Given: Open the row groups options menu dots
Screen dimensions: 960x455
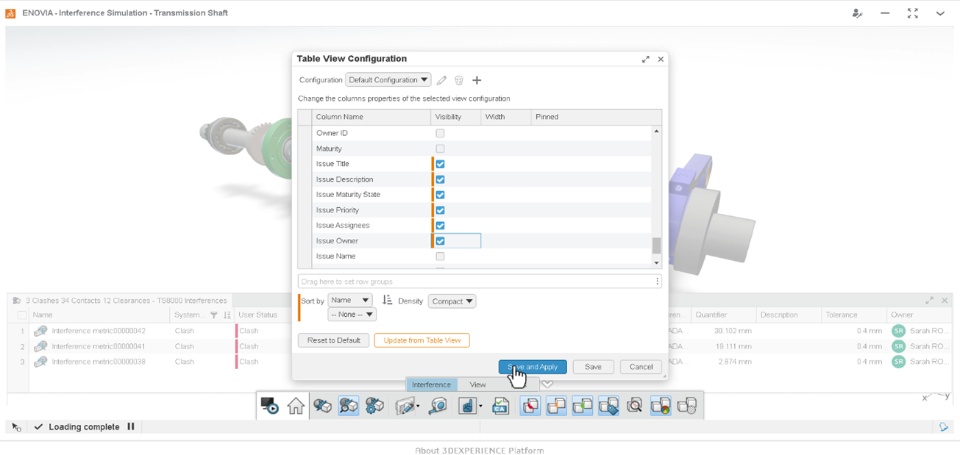Looking at the screenshot, I should [x=658, y=282].
